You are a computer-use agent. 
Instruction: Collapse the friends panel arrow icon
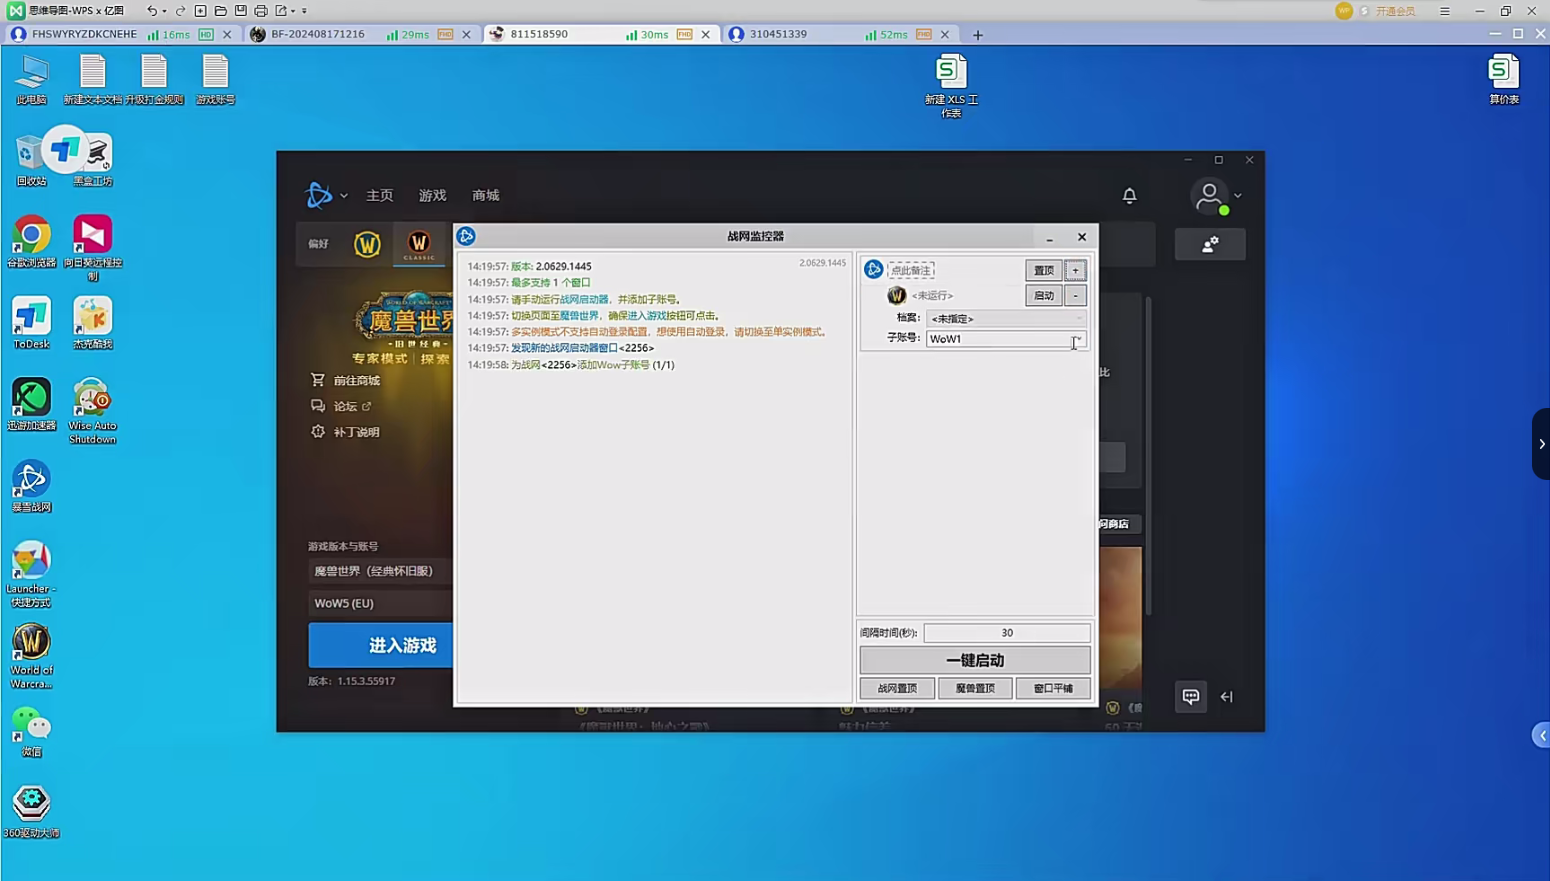pyautogui.click(x=1227, y=697)
